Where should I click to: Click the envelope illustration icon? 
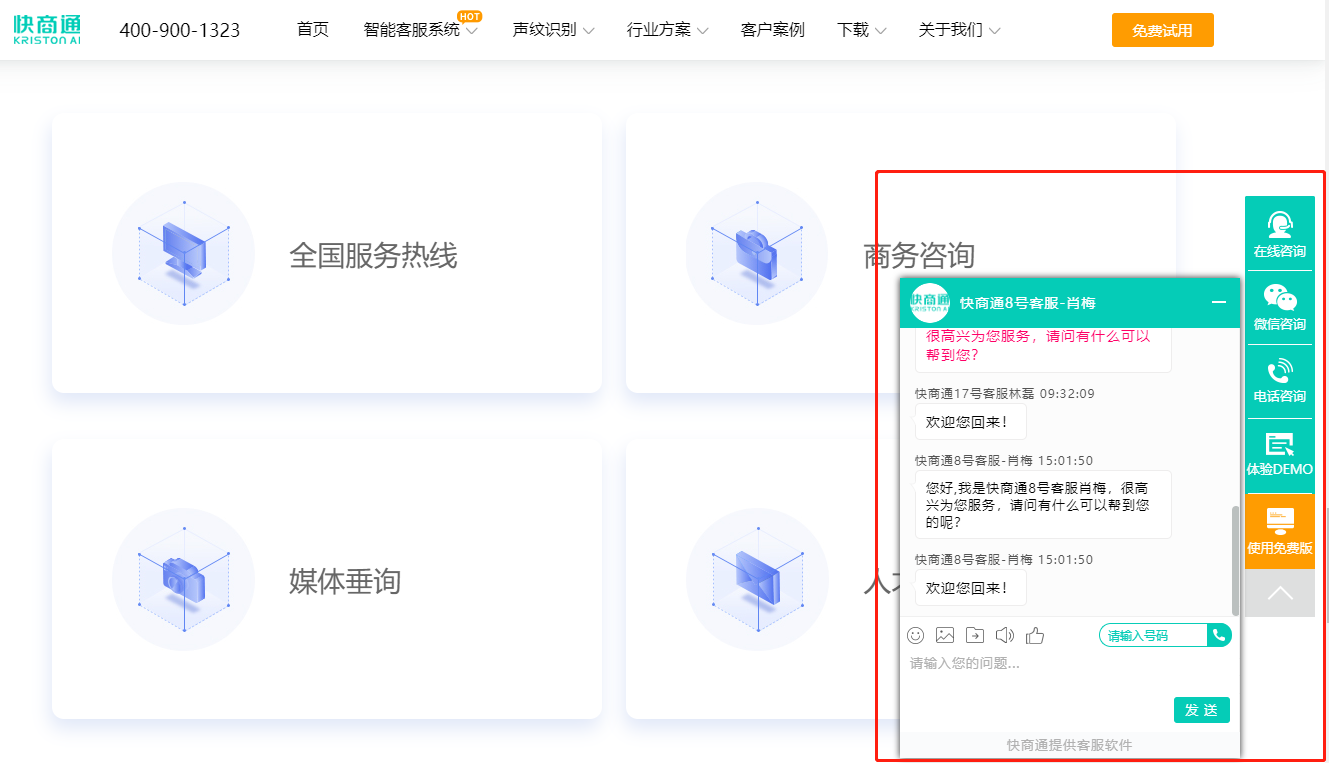757,579
